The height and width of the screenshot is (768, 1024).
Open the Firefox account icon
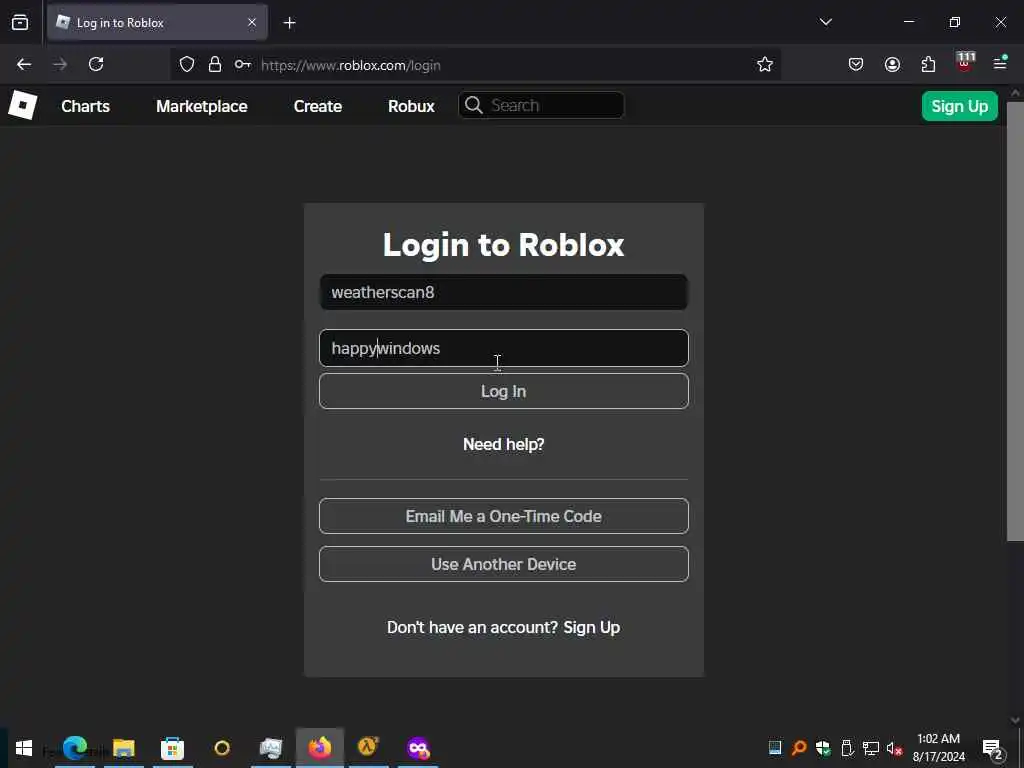(x=892, y=65)
